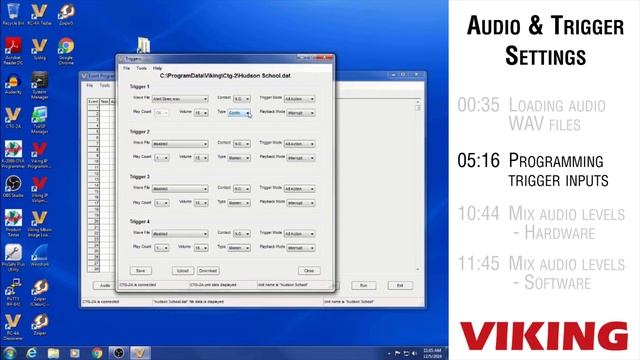The height and width of the screenshot is (360, 640).
Task: Click chapter "05:16 Programming trigger inputs"
Action: 533,170
